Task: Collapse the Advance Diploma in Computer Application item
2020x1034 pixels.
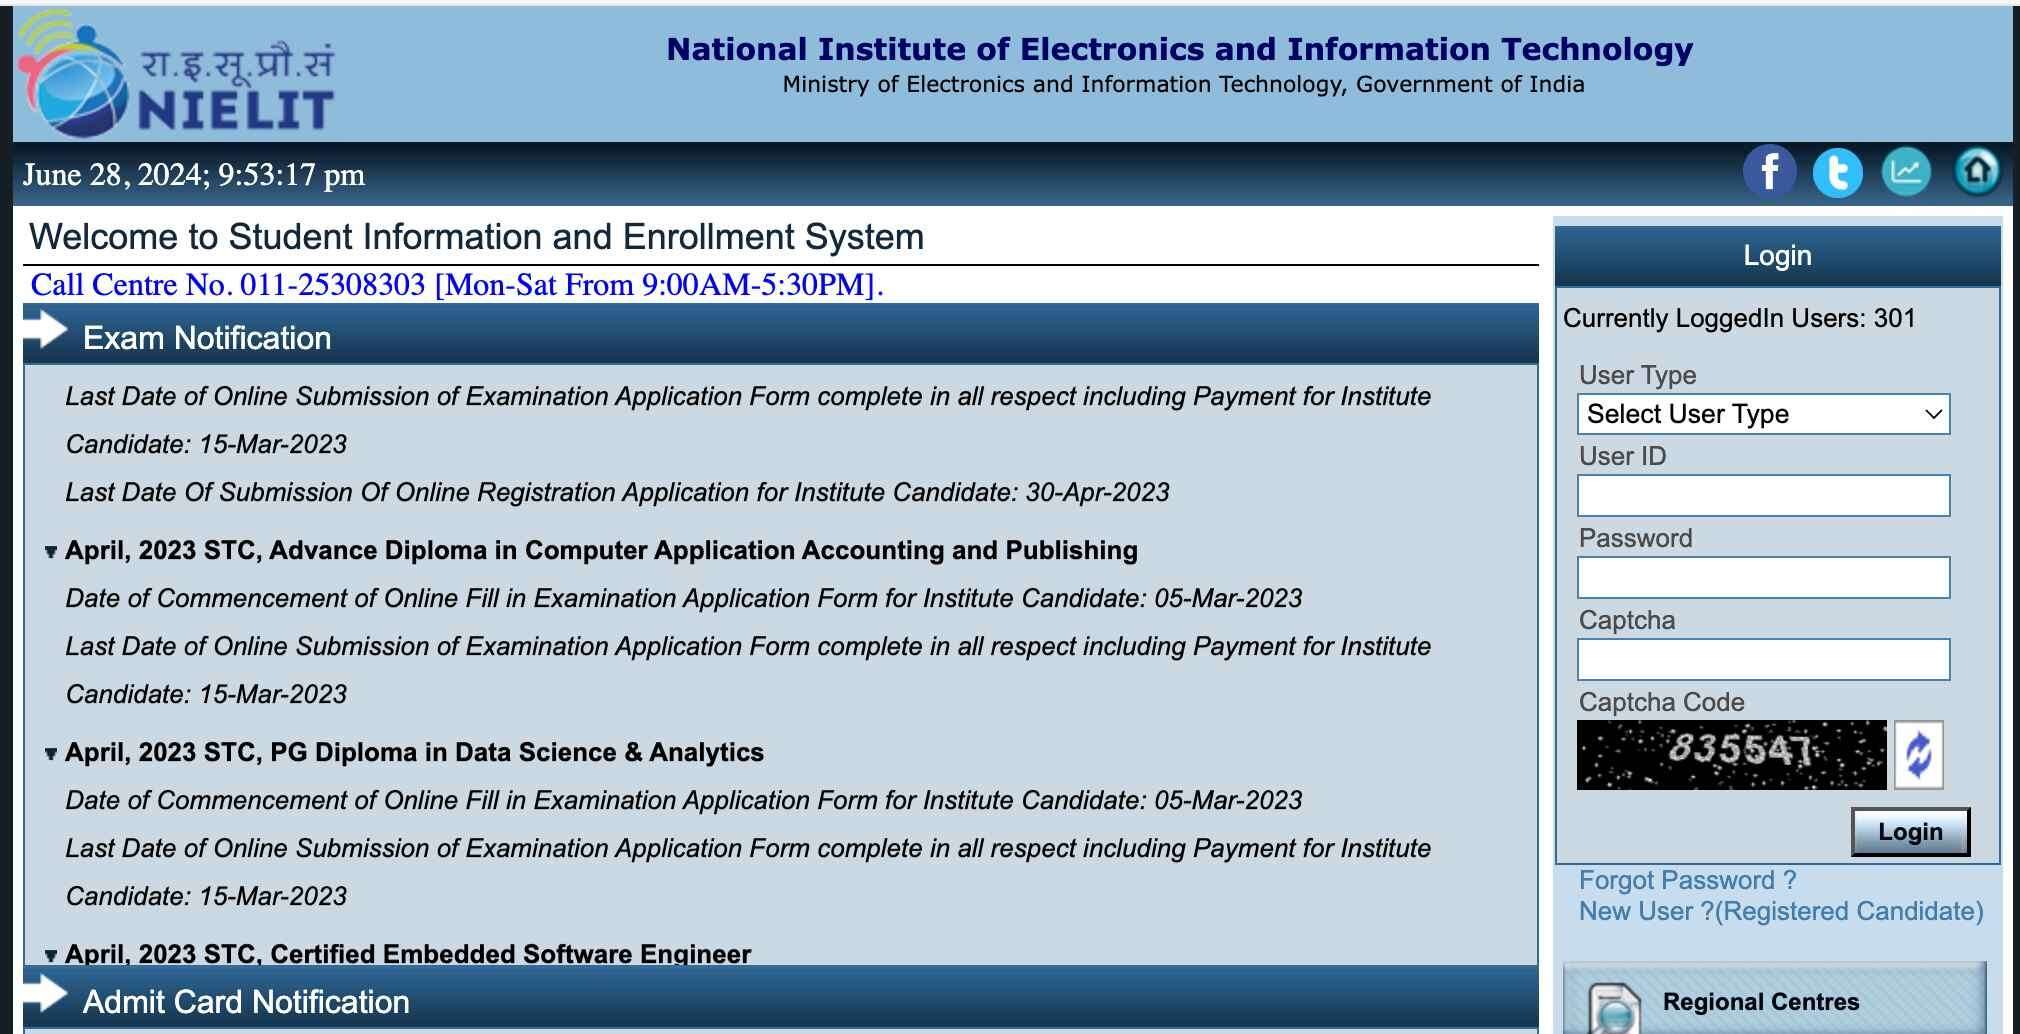Action: (x=51, y=552)
